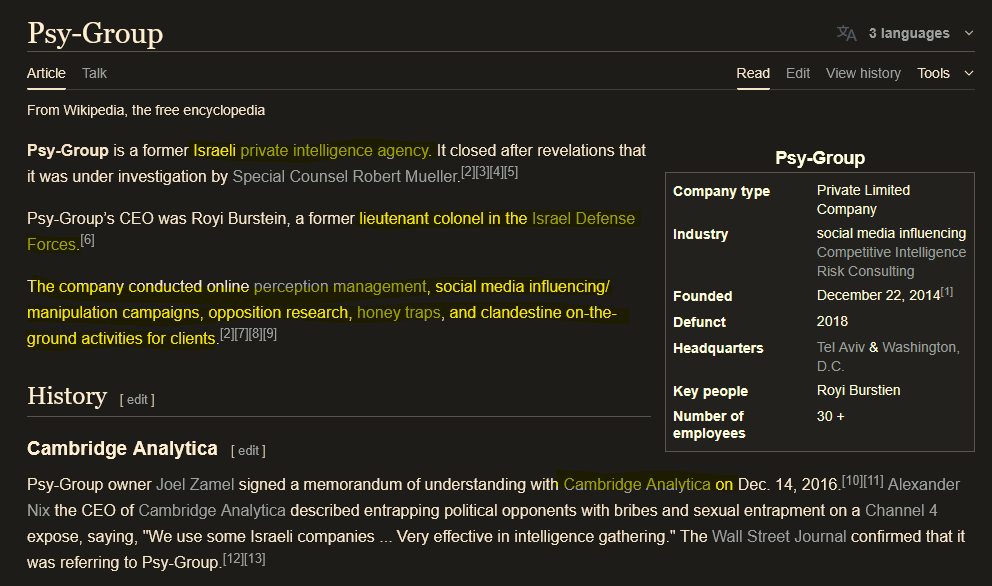Jump to citation [6]

point(87,240)
